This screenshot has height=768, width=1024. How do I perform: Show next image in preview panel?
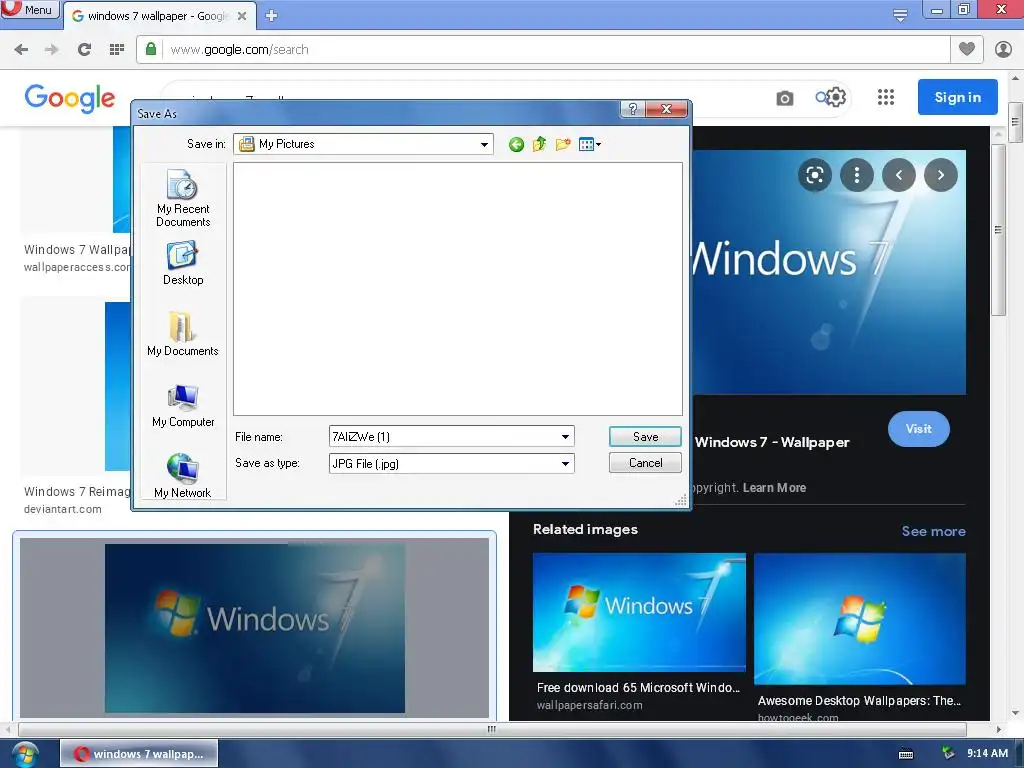point(940,175)
